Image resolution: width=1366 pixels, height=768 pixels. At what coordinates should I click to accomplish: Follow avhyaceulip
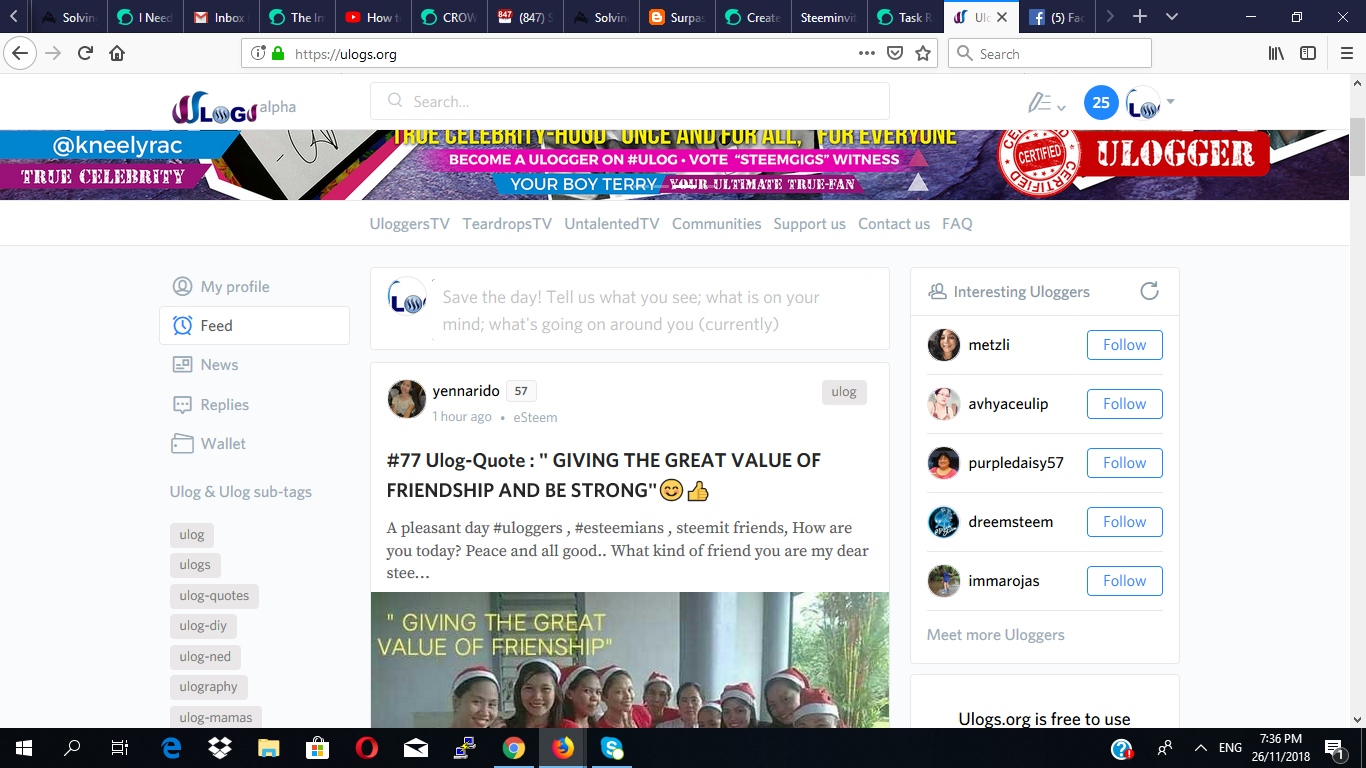pyautogui.click(x=1124, y=404)
